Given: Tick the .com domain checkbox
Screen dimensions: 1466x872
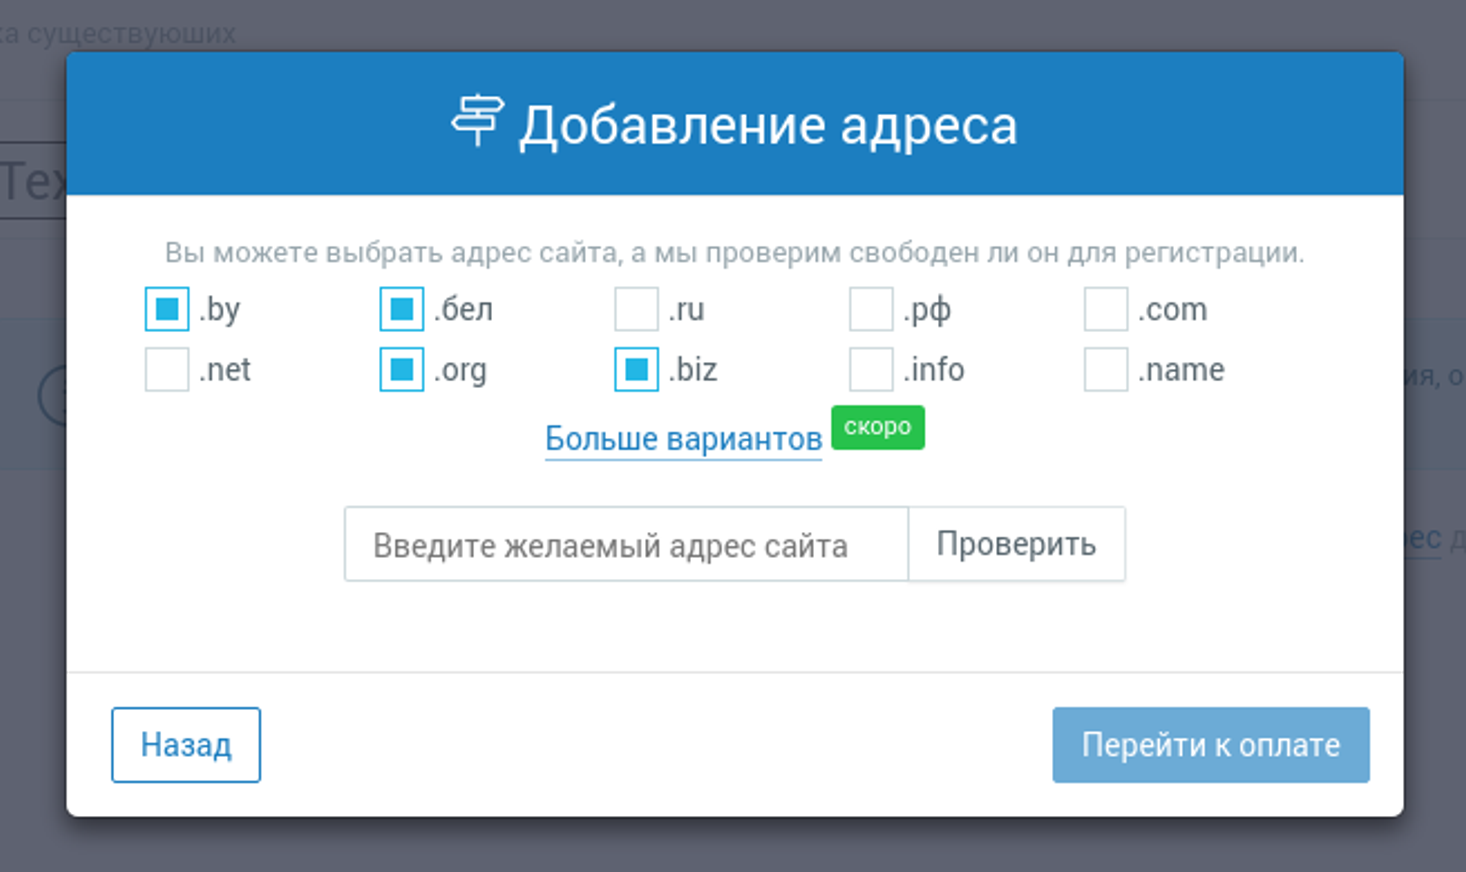Looking at the screenshot, I should click(x=1106, y=309).
